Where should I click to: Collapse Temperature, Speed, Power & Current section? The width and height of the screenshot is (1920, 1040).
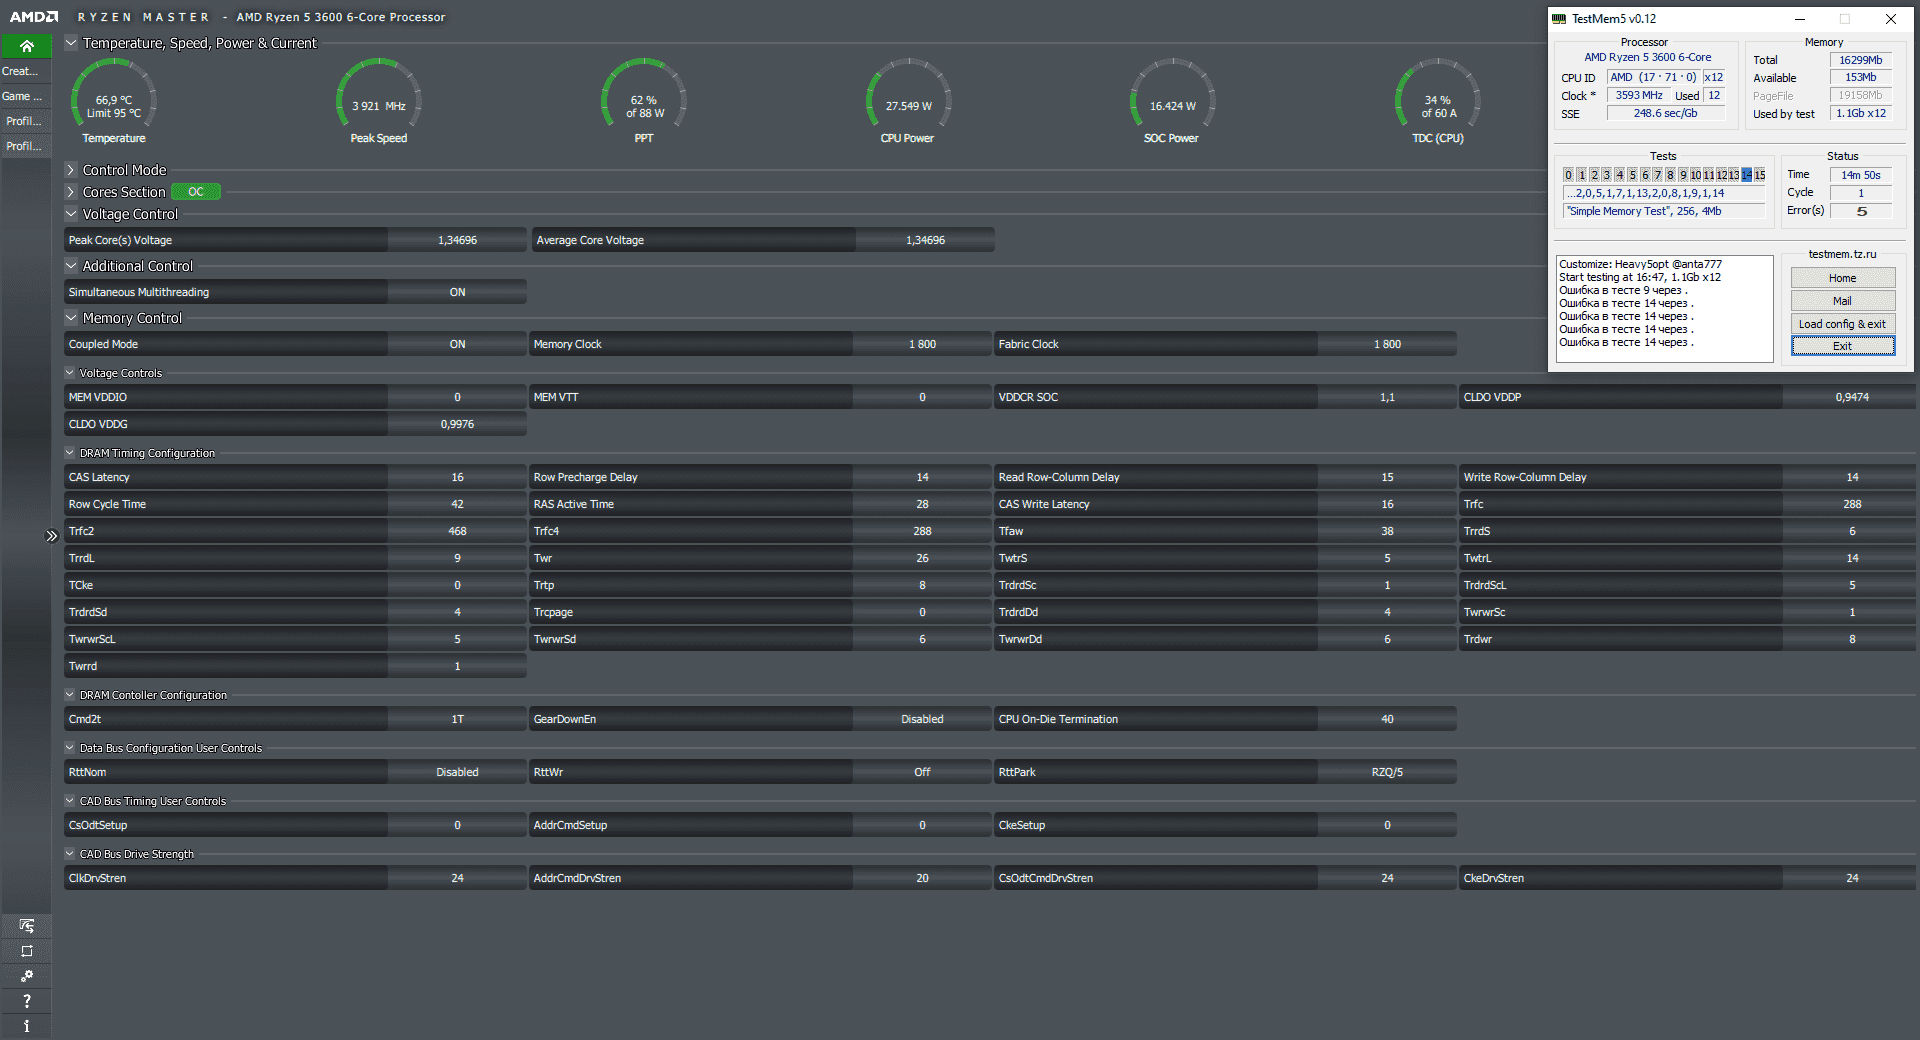(71, 43)
